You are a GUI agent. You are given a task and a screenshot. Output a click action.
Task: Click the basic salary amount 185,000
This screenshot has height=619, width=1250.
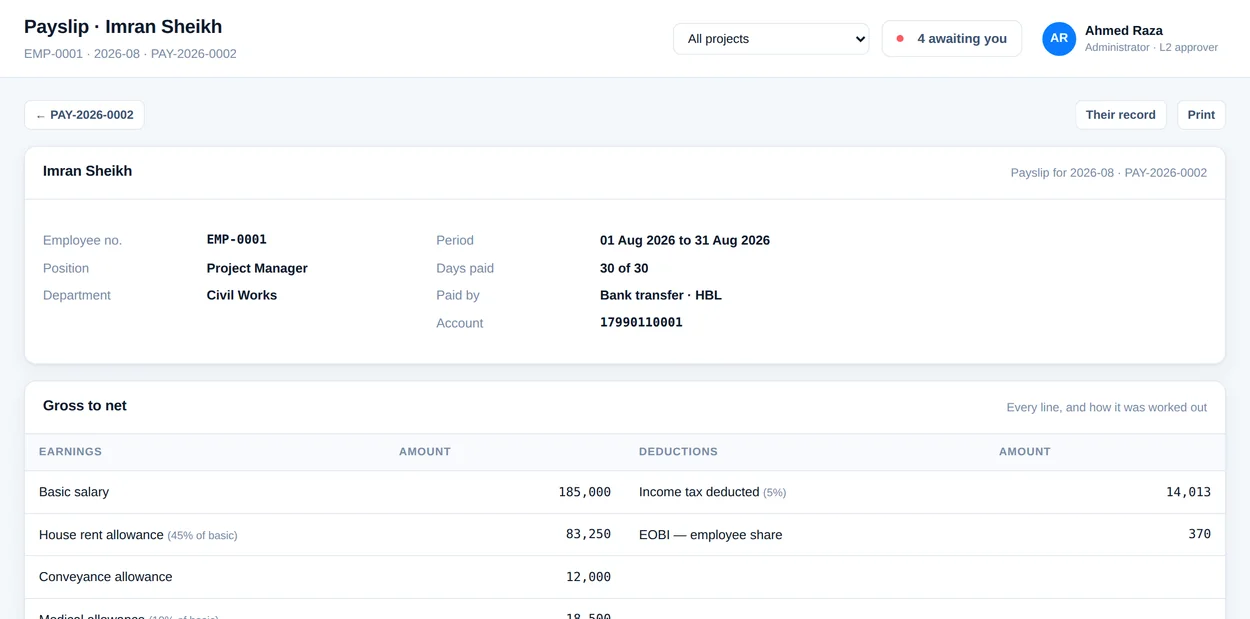point(584,492)
